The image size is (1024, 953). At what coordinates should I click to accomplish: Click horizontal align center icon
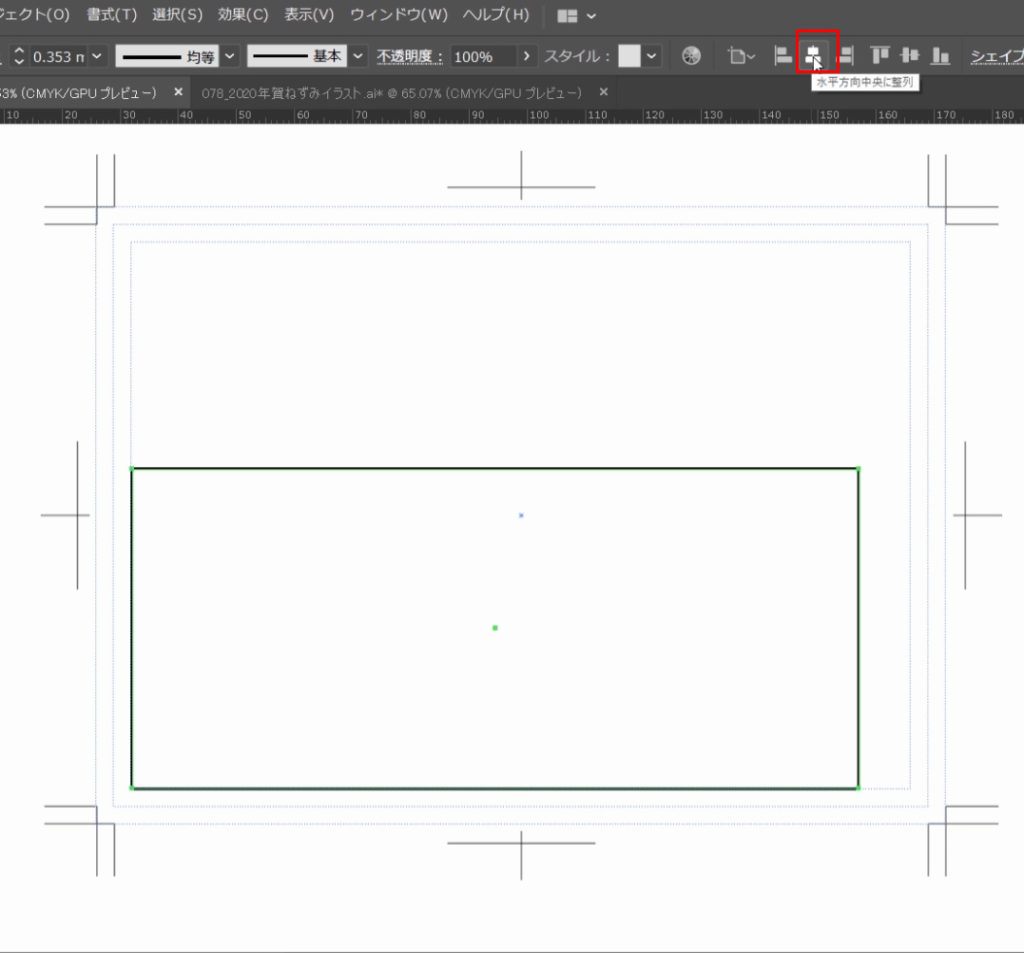click(813, 56)
